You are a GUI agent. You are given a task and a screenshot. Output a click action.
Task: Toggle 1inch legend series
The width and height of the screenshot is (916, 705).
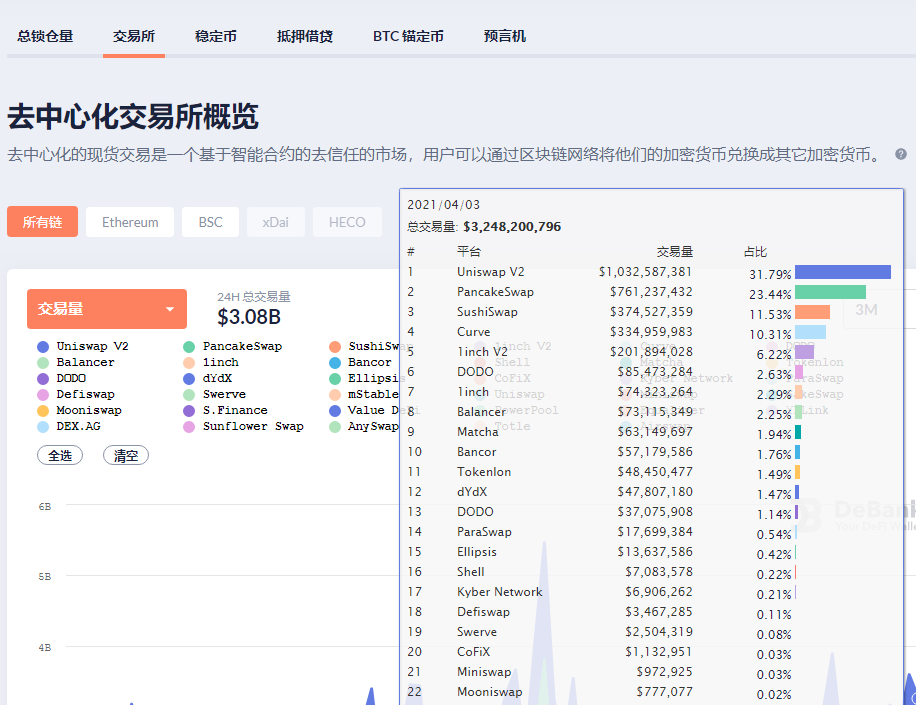coord(211,362)
